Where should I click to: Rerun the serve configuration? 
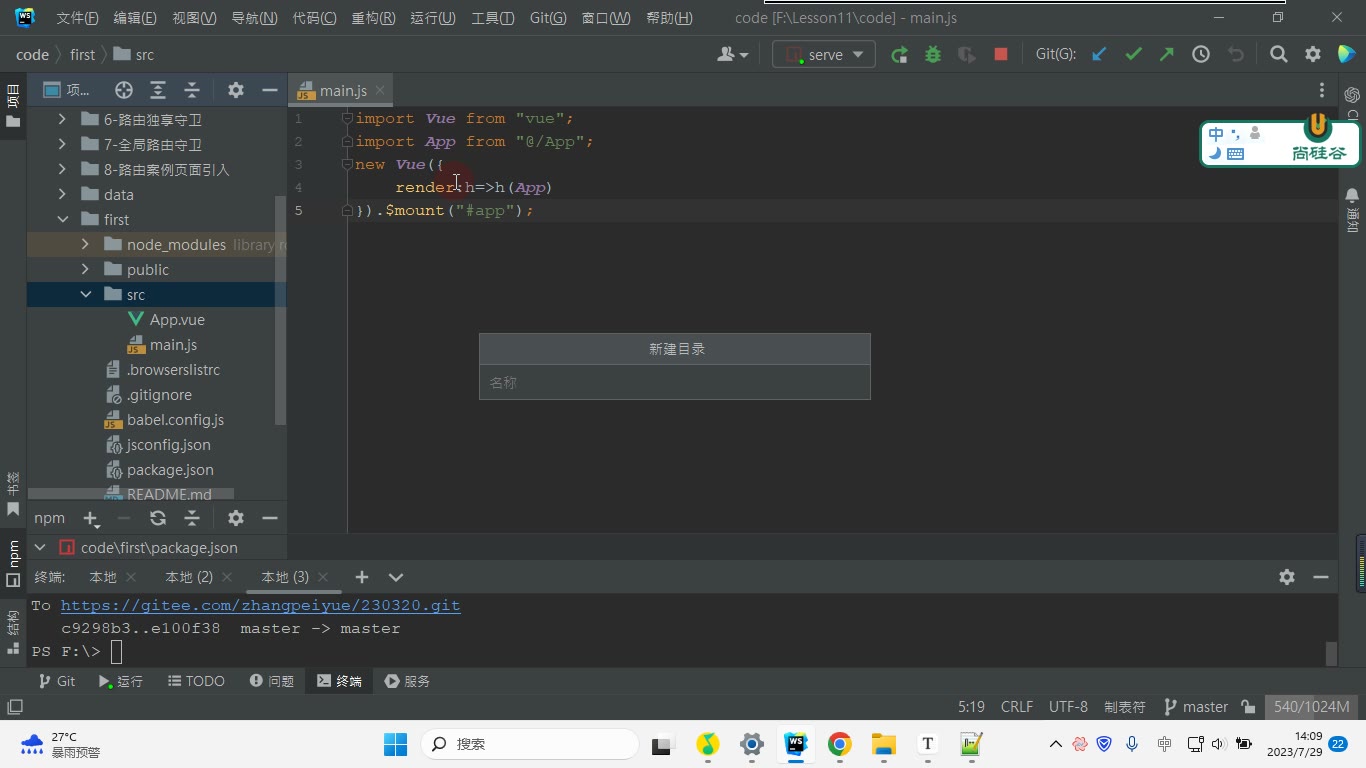point(899,55)
